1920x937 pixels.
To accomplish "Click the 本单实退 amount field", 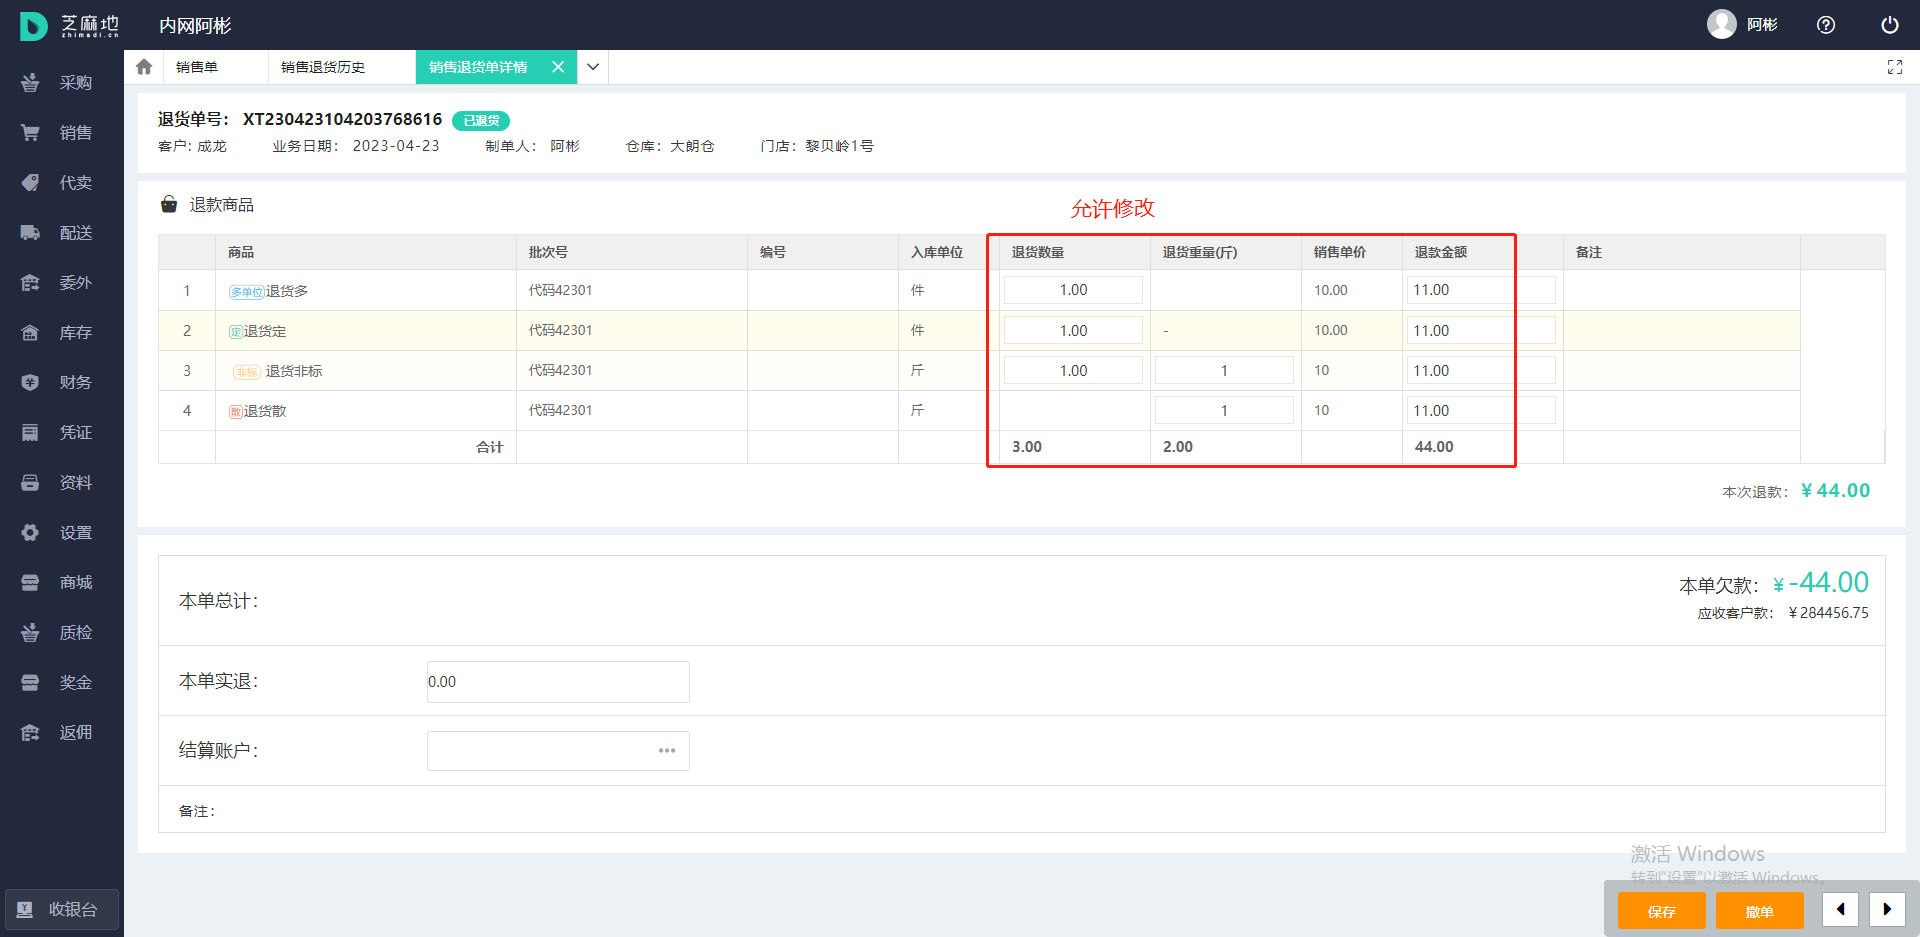I will click(558, 682).
